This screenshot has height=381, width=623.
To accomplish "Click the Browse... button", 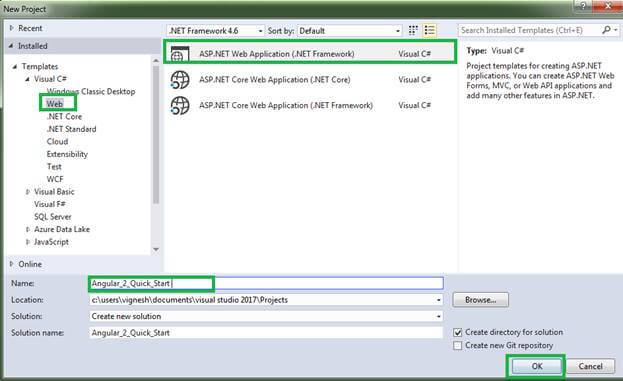I will (480, 300).
